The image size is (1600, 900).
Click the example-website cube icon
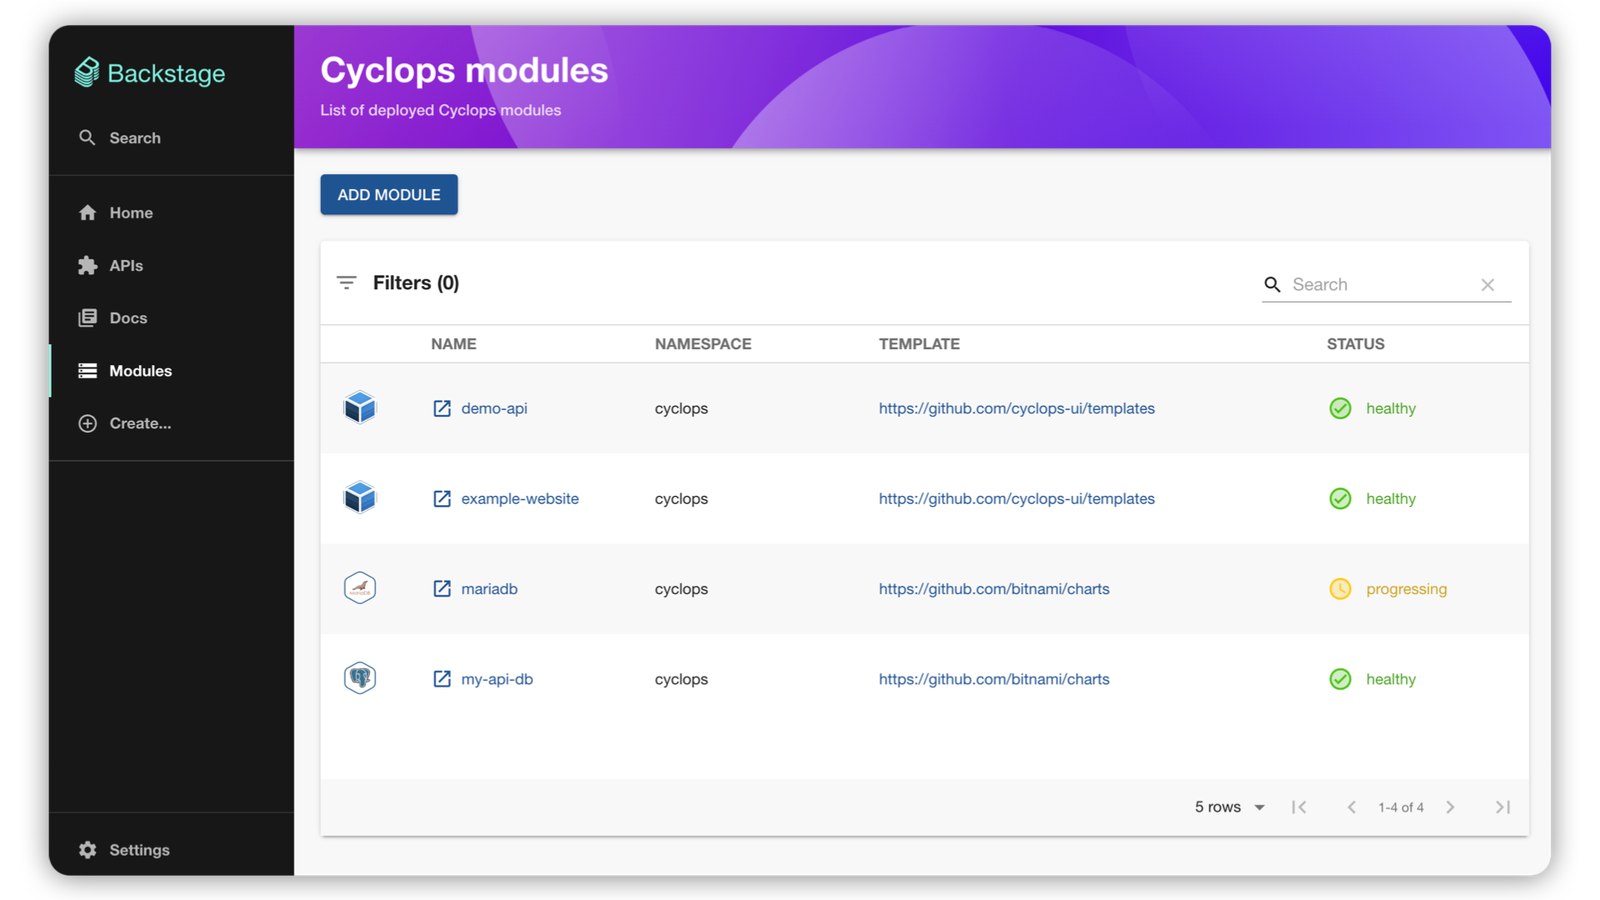(x=360, y=497)
